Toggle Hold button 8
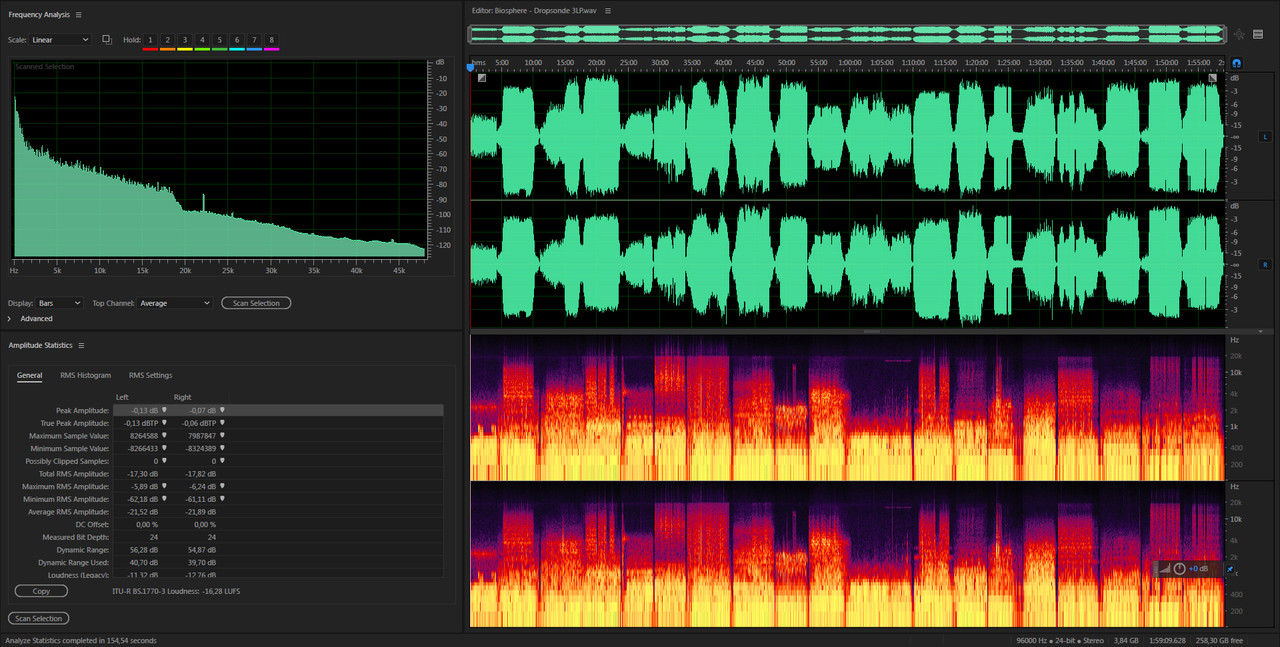Viewport: 1280px width, 647px height. point(272,40)
